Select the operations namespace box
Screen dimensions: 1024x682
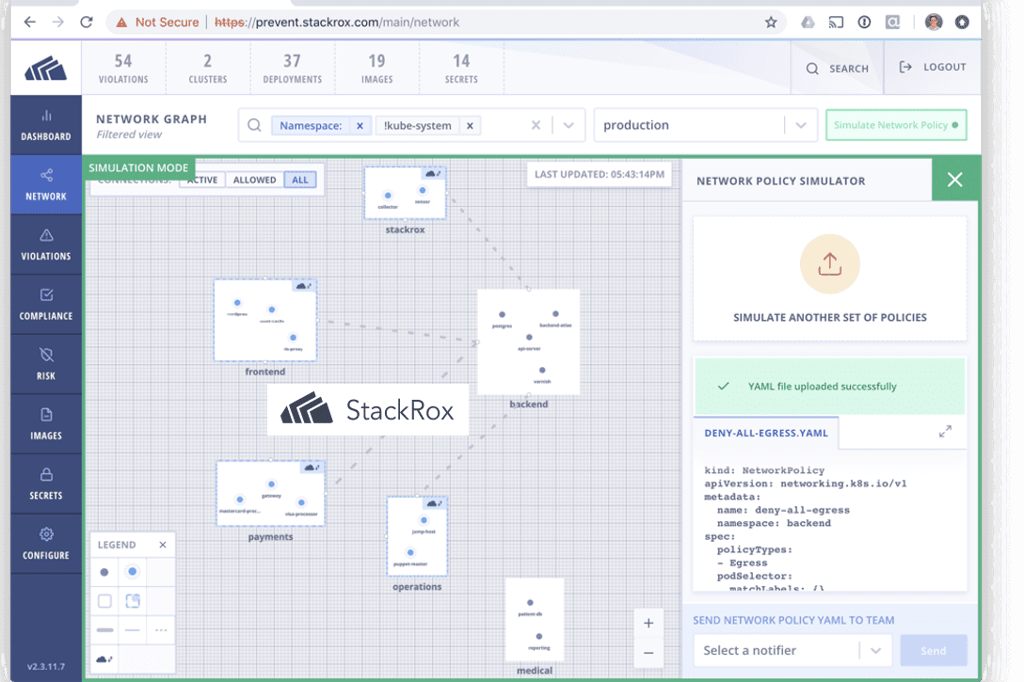click(x=417, y=536)
